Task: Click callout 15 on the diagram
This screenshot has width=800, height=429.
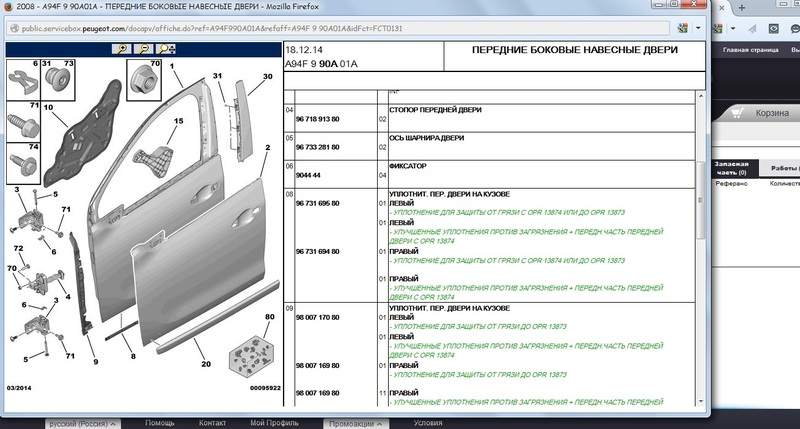Action: pos(179,121)
